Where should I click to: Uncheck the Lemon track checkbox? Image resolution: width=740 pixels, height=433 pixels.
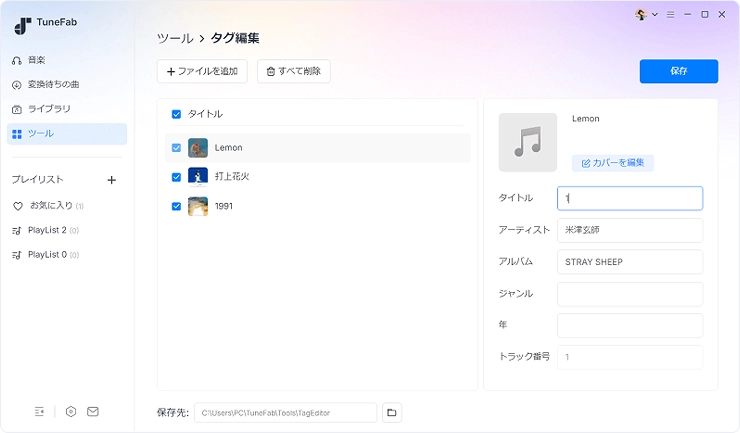click(x=177, y=148)
